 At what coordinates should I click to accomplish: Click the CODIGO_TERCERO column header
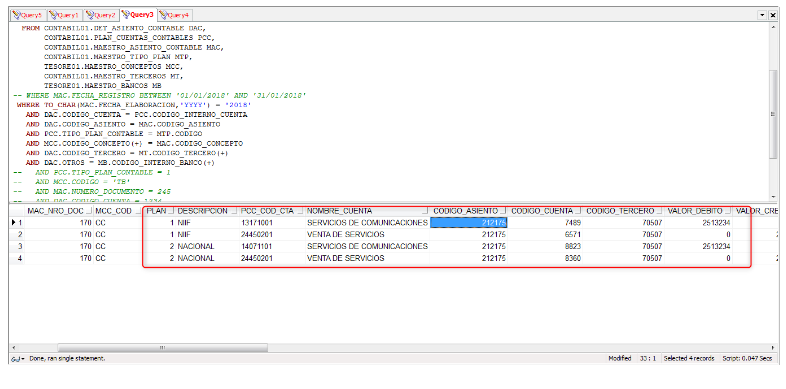click(623, 211)
